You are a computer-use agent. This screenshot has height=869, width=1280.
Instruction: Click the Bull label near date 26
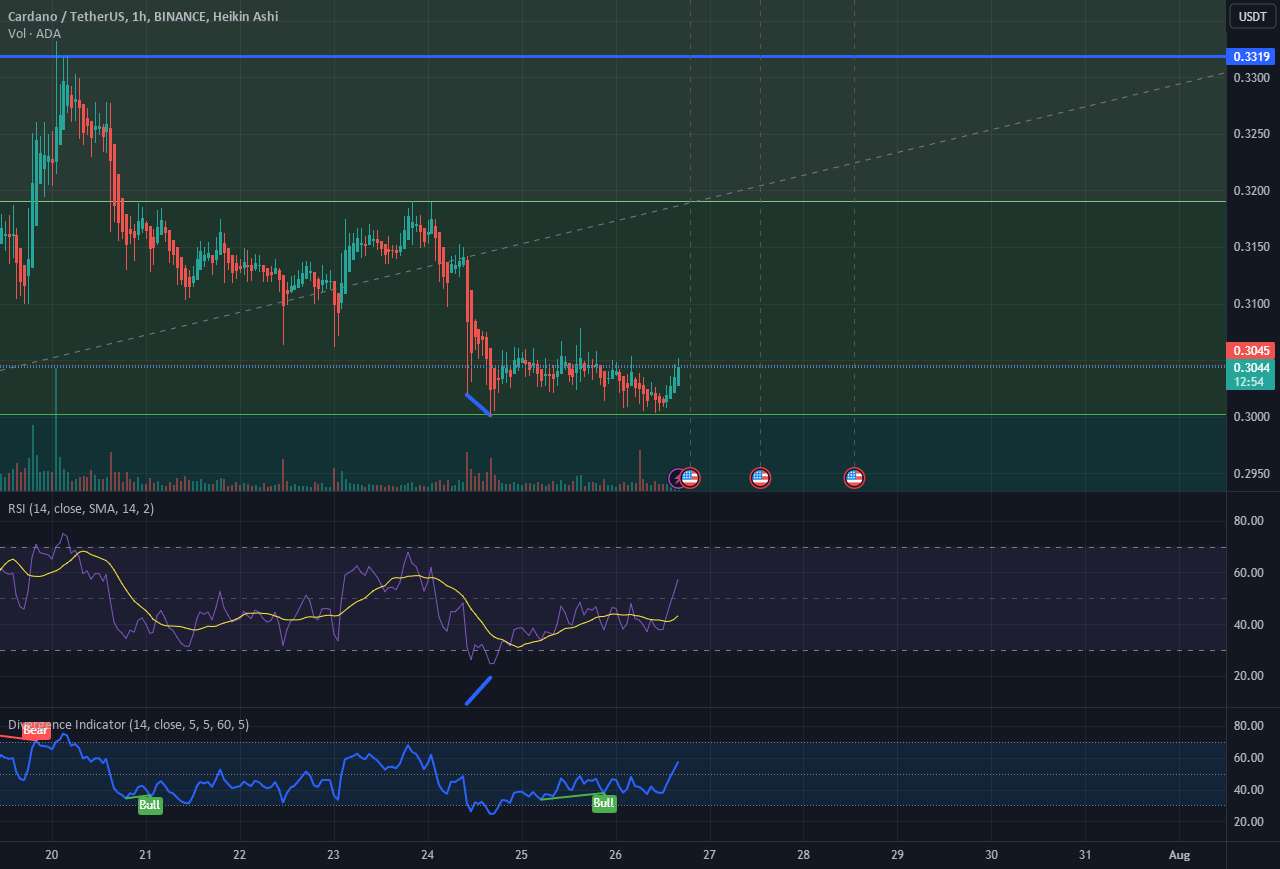pyautogui.click(x=604, y=802)
